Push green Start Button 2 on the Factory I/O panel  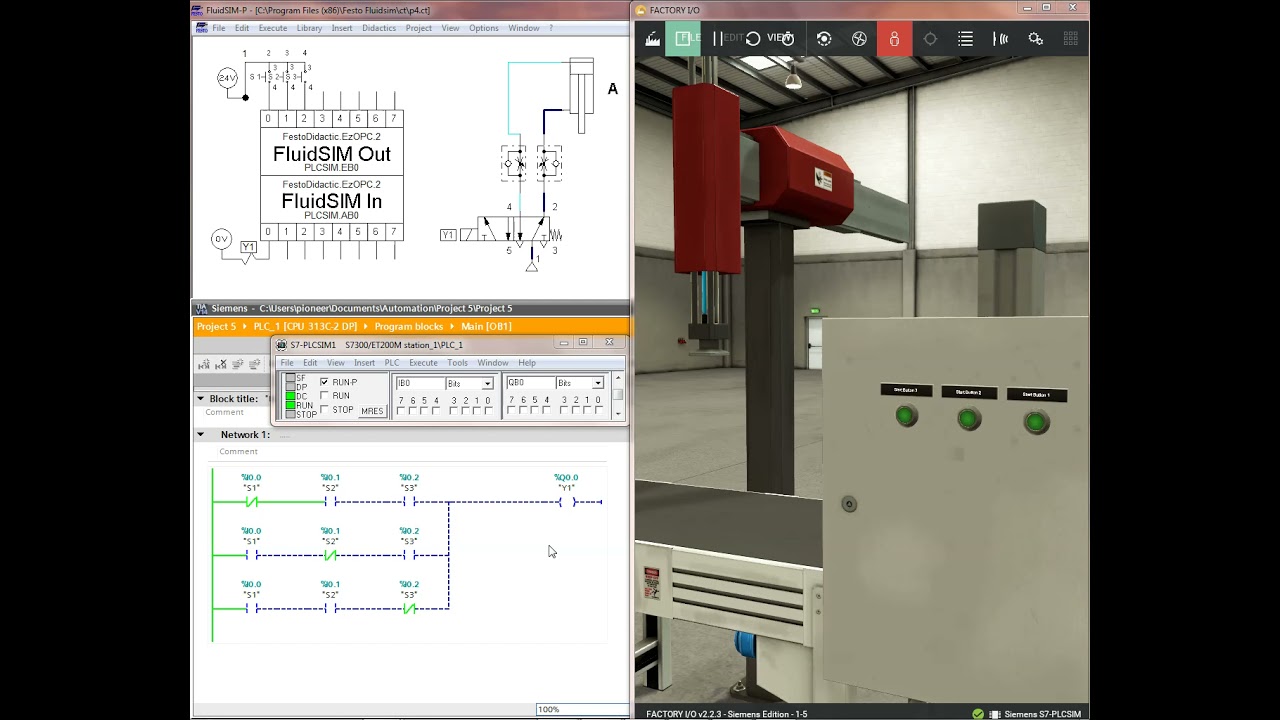tap(968, 419)
